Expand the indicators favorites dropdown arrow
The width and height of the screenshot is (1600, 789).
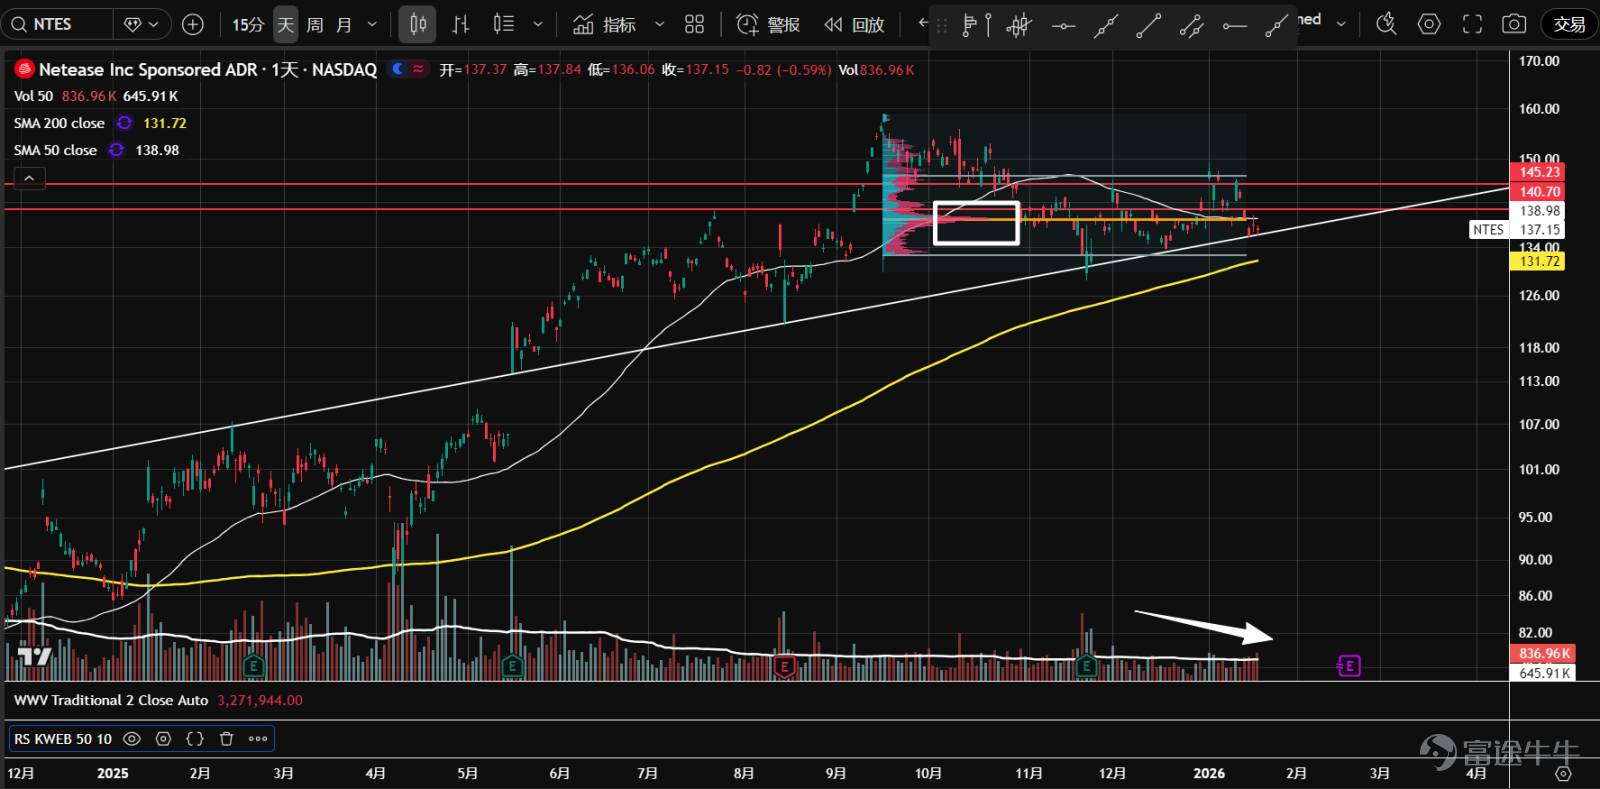click(659, 24)
